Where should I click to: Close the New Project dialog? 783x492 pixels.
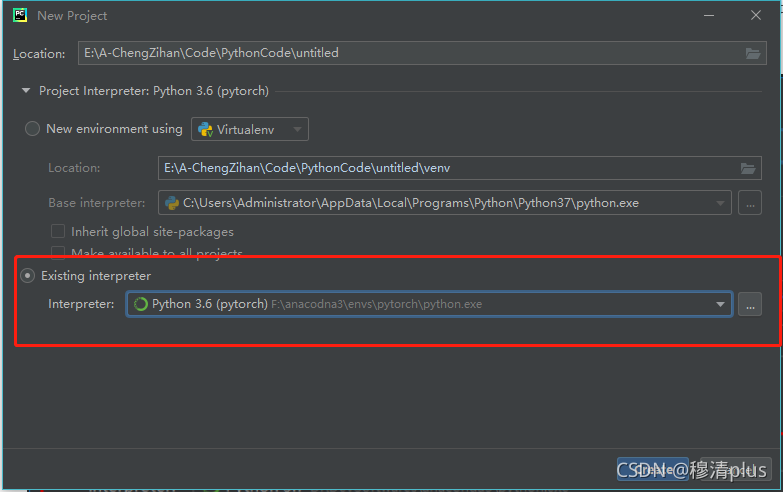coord(756,15)
